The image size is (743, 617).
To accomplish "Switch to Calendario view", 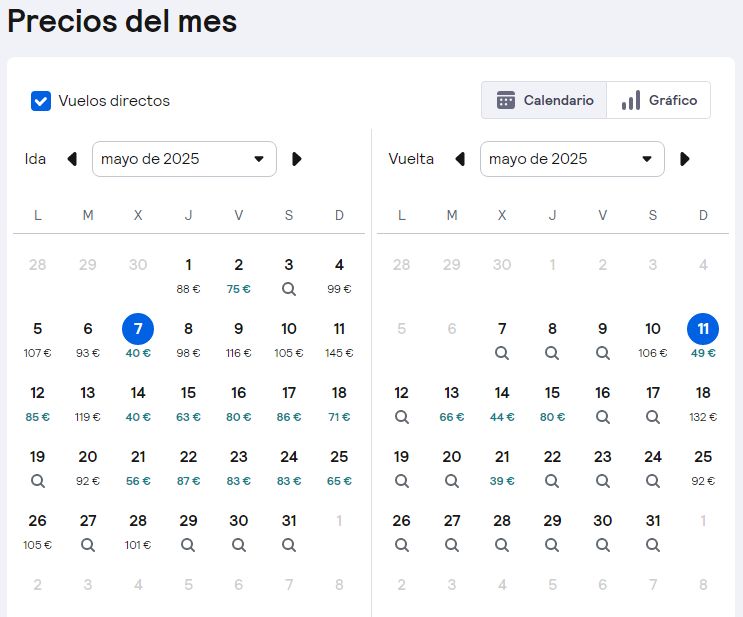I will point(545,100).
